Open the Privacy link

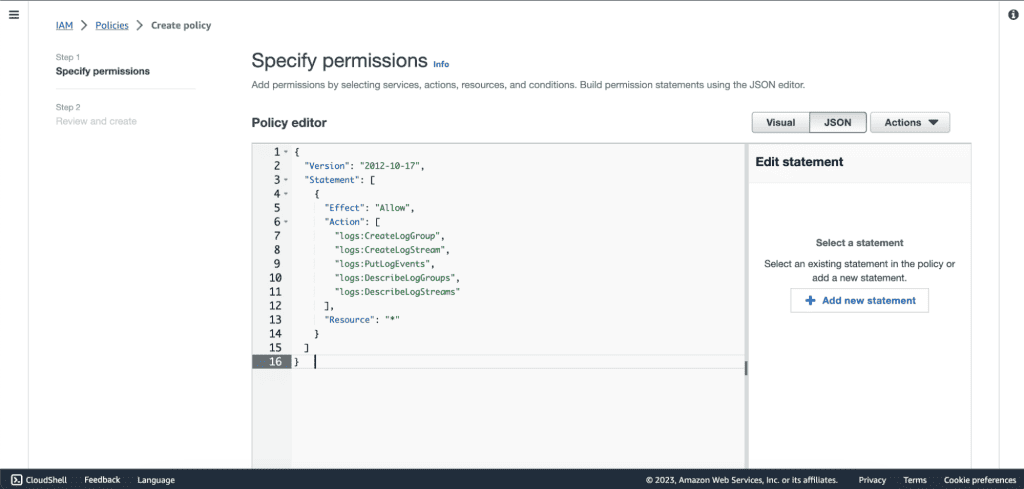coord(872,480)
